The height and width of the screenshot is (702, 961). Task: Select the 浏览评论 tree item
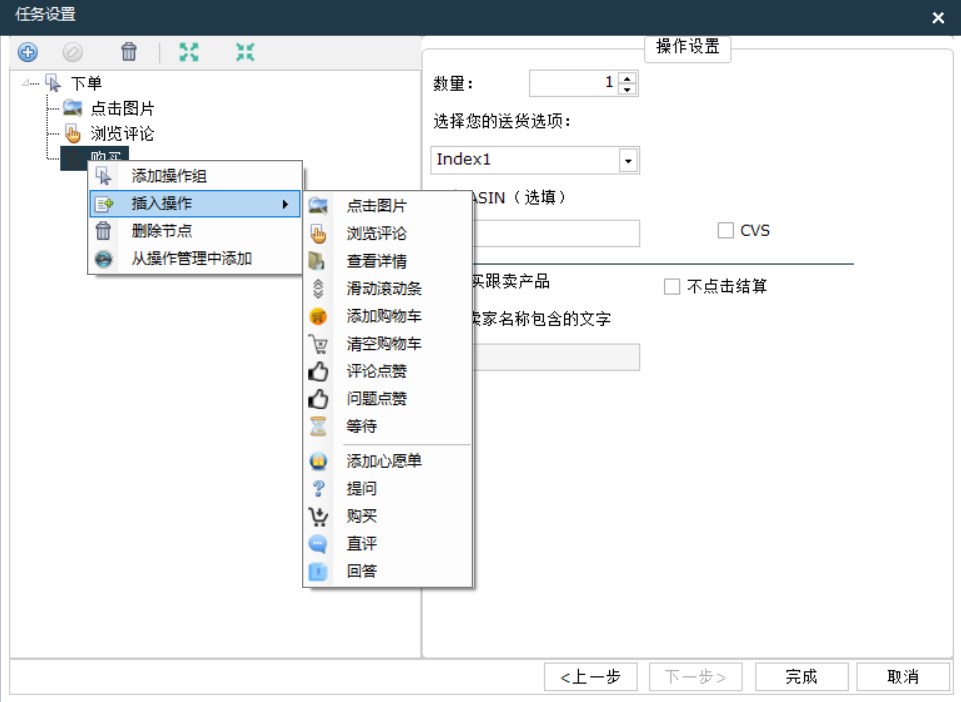[123, 134]
